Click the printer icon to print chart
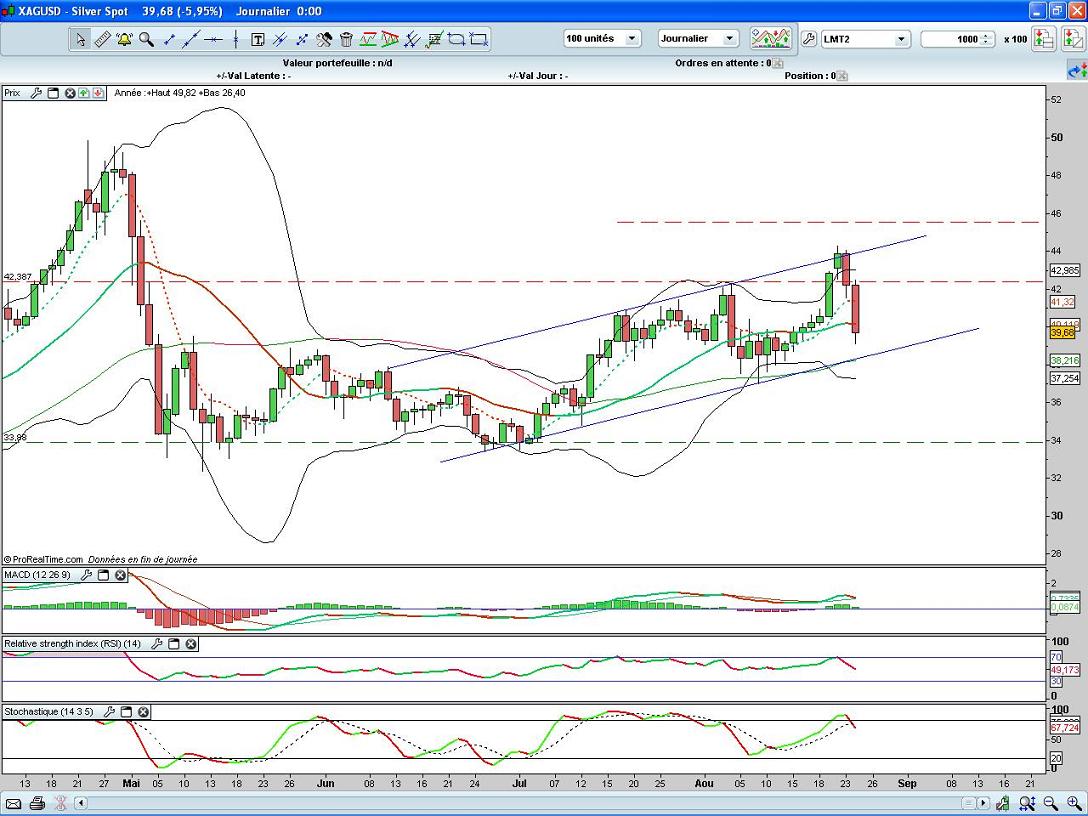Image resolution: width=1088 pixels, height=816 pixels. (37, 803)
